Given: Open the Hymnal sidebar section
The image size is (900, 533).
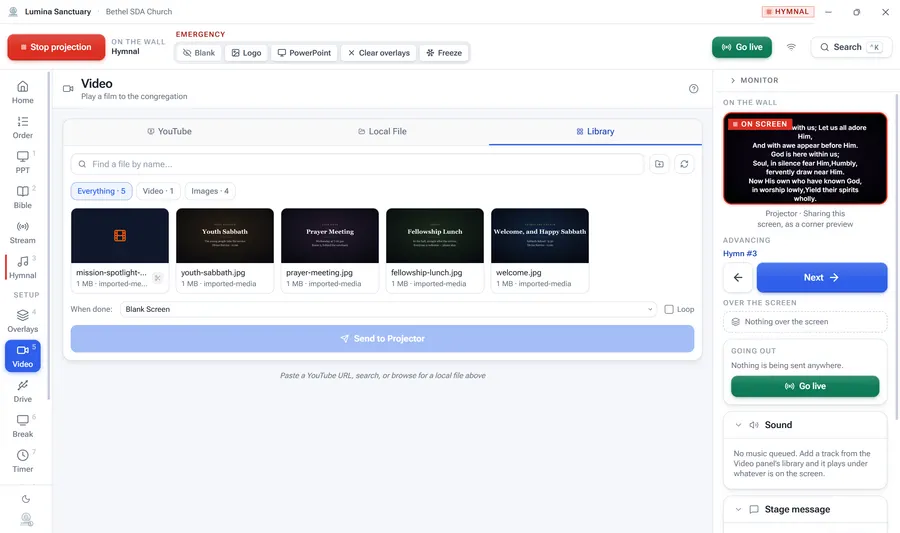Looking at the screenshot, I should coord(22,267).
